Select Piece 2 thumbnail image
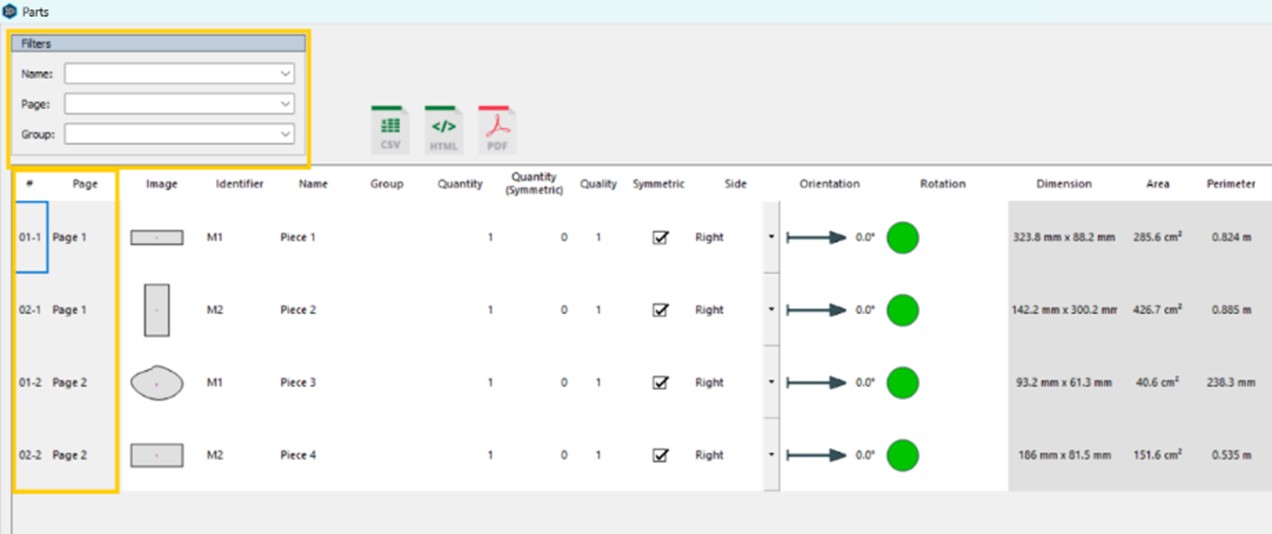Viewport: 1272px width, 534px height. 157,310
